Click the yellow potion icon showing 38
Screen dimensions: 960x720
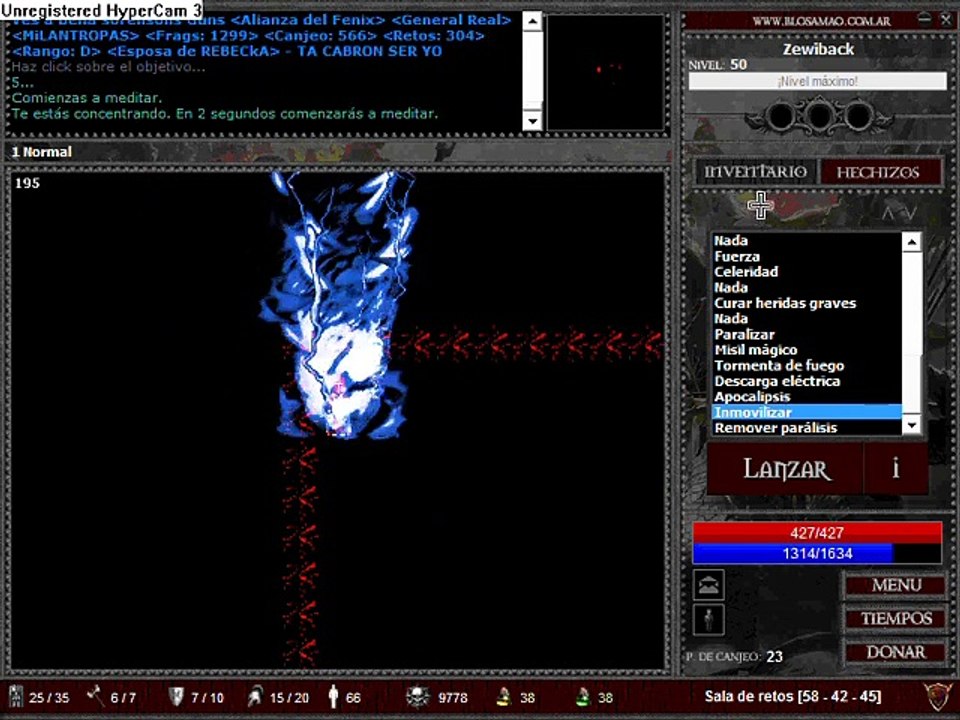503,697
